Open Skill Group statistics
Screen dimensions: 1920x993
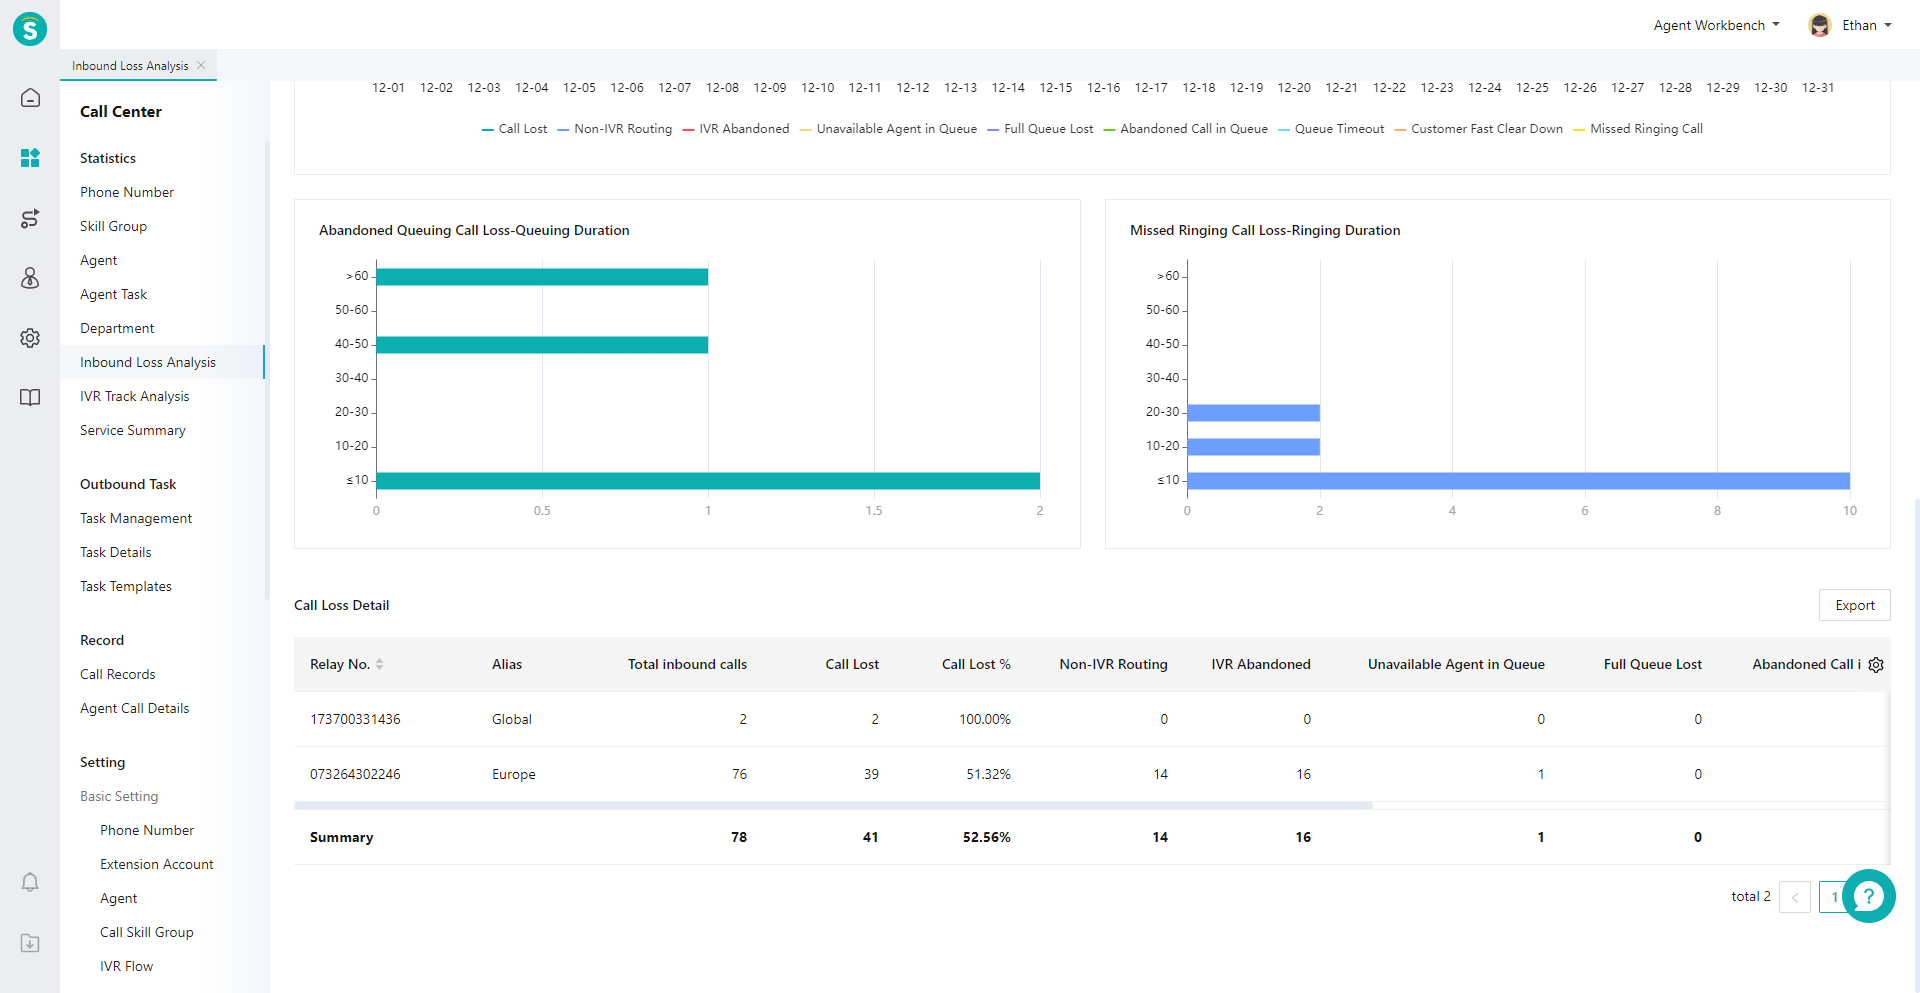point(113,226)
